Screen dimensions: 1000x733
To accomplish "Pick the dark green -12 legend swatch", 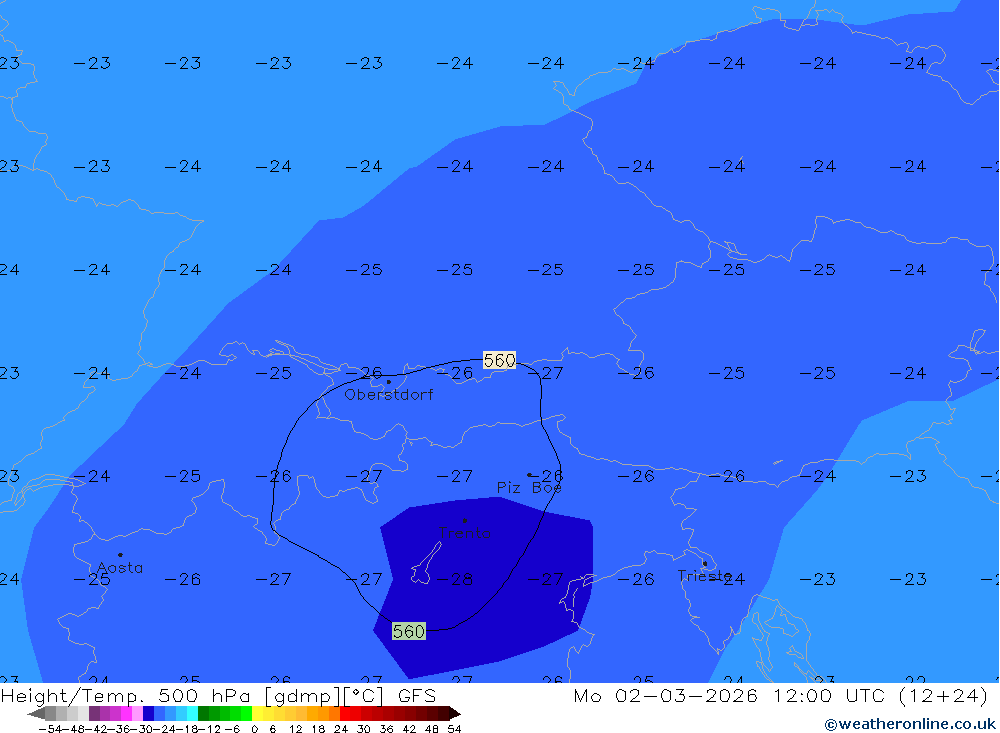I will pos(203,713).
